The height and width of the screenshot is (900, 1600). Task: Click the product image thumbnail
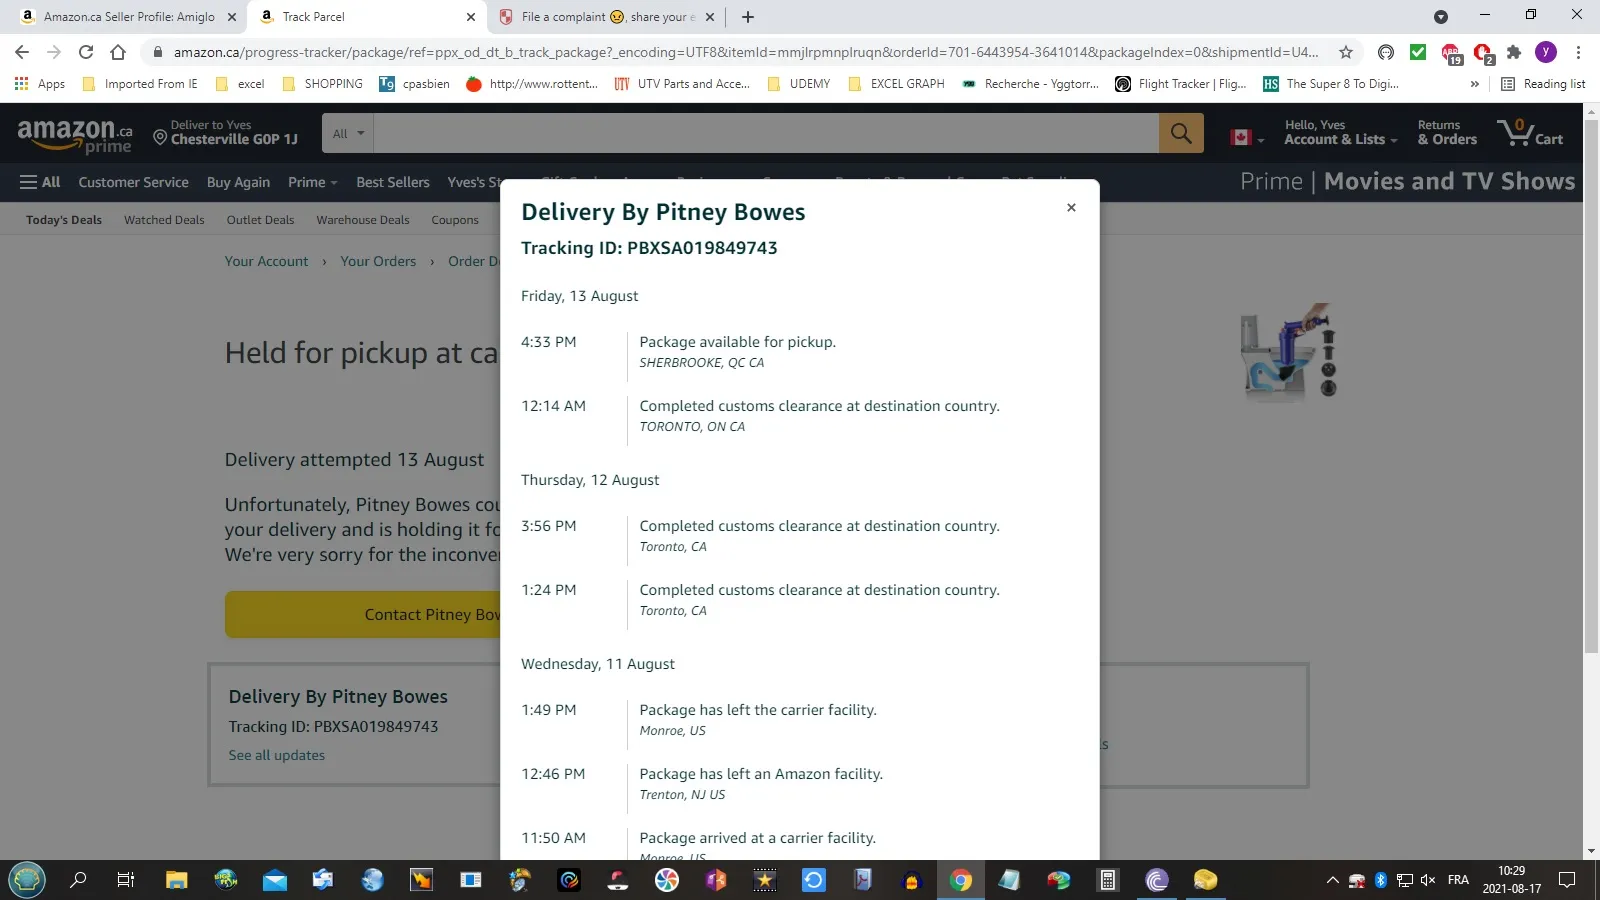[x=1288, y=352]
